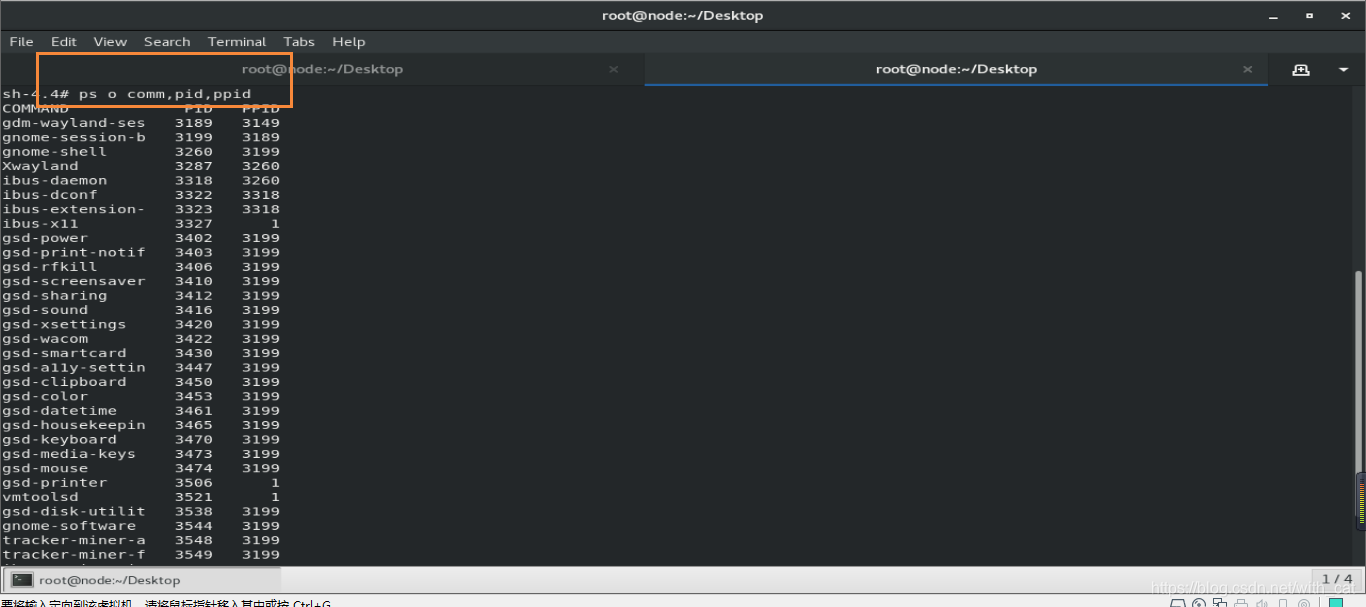This screenshot has width=1366, height=607.
Task: Click the gsd-power process name
Action: [45, 238]
